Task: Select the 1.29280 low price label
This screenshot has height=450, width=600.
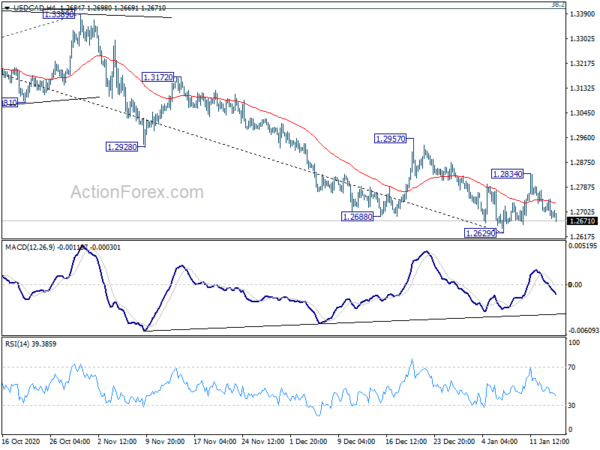Action: coord(121,147)
